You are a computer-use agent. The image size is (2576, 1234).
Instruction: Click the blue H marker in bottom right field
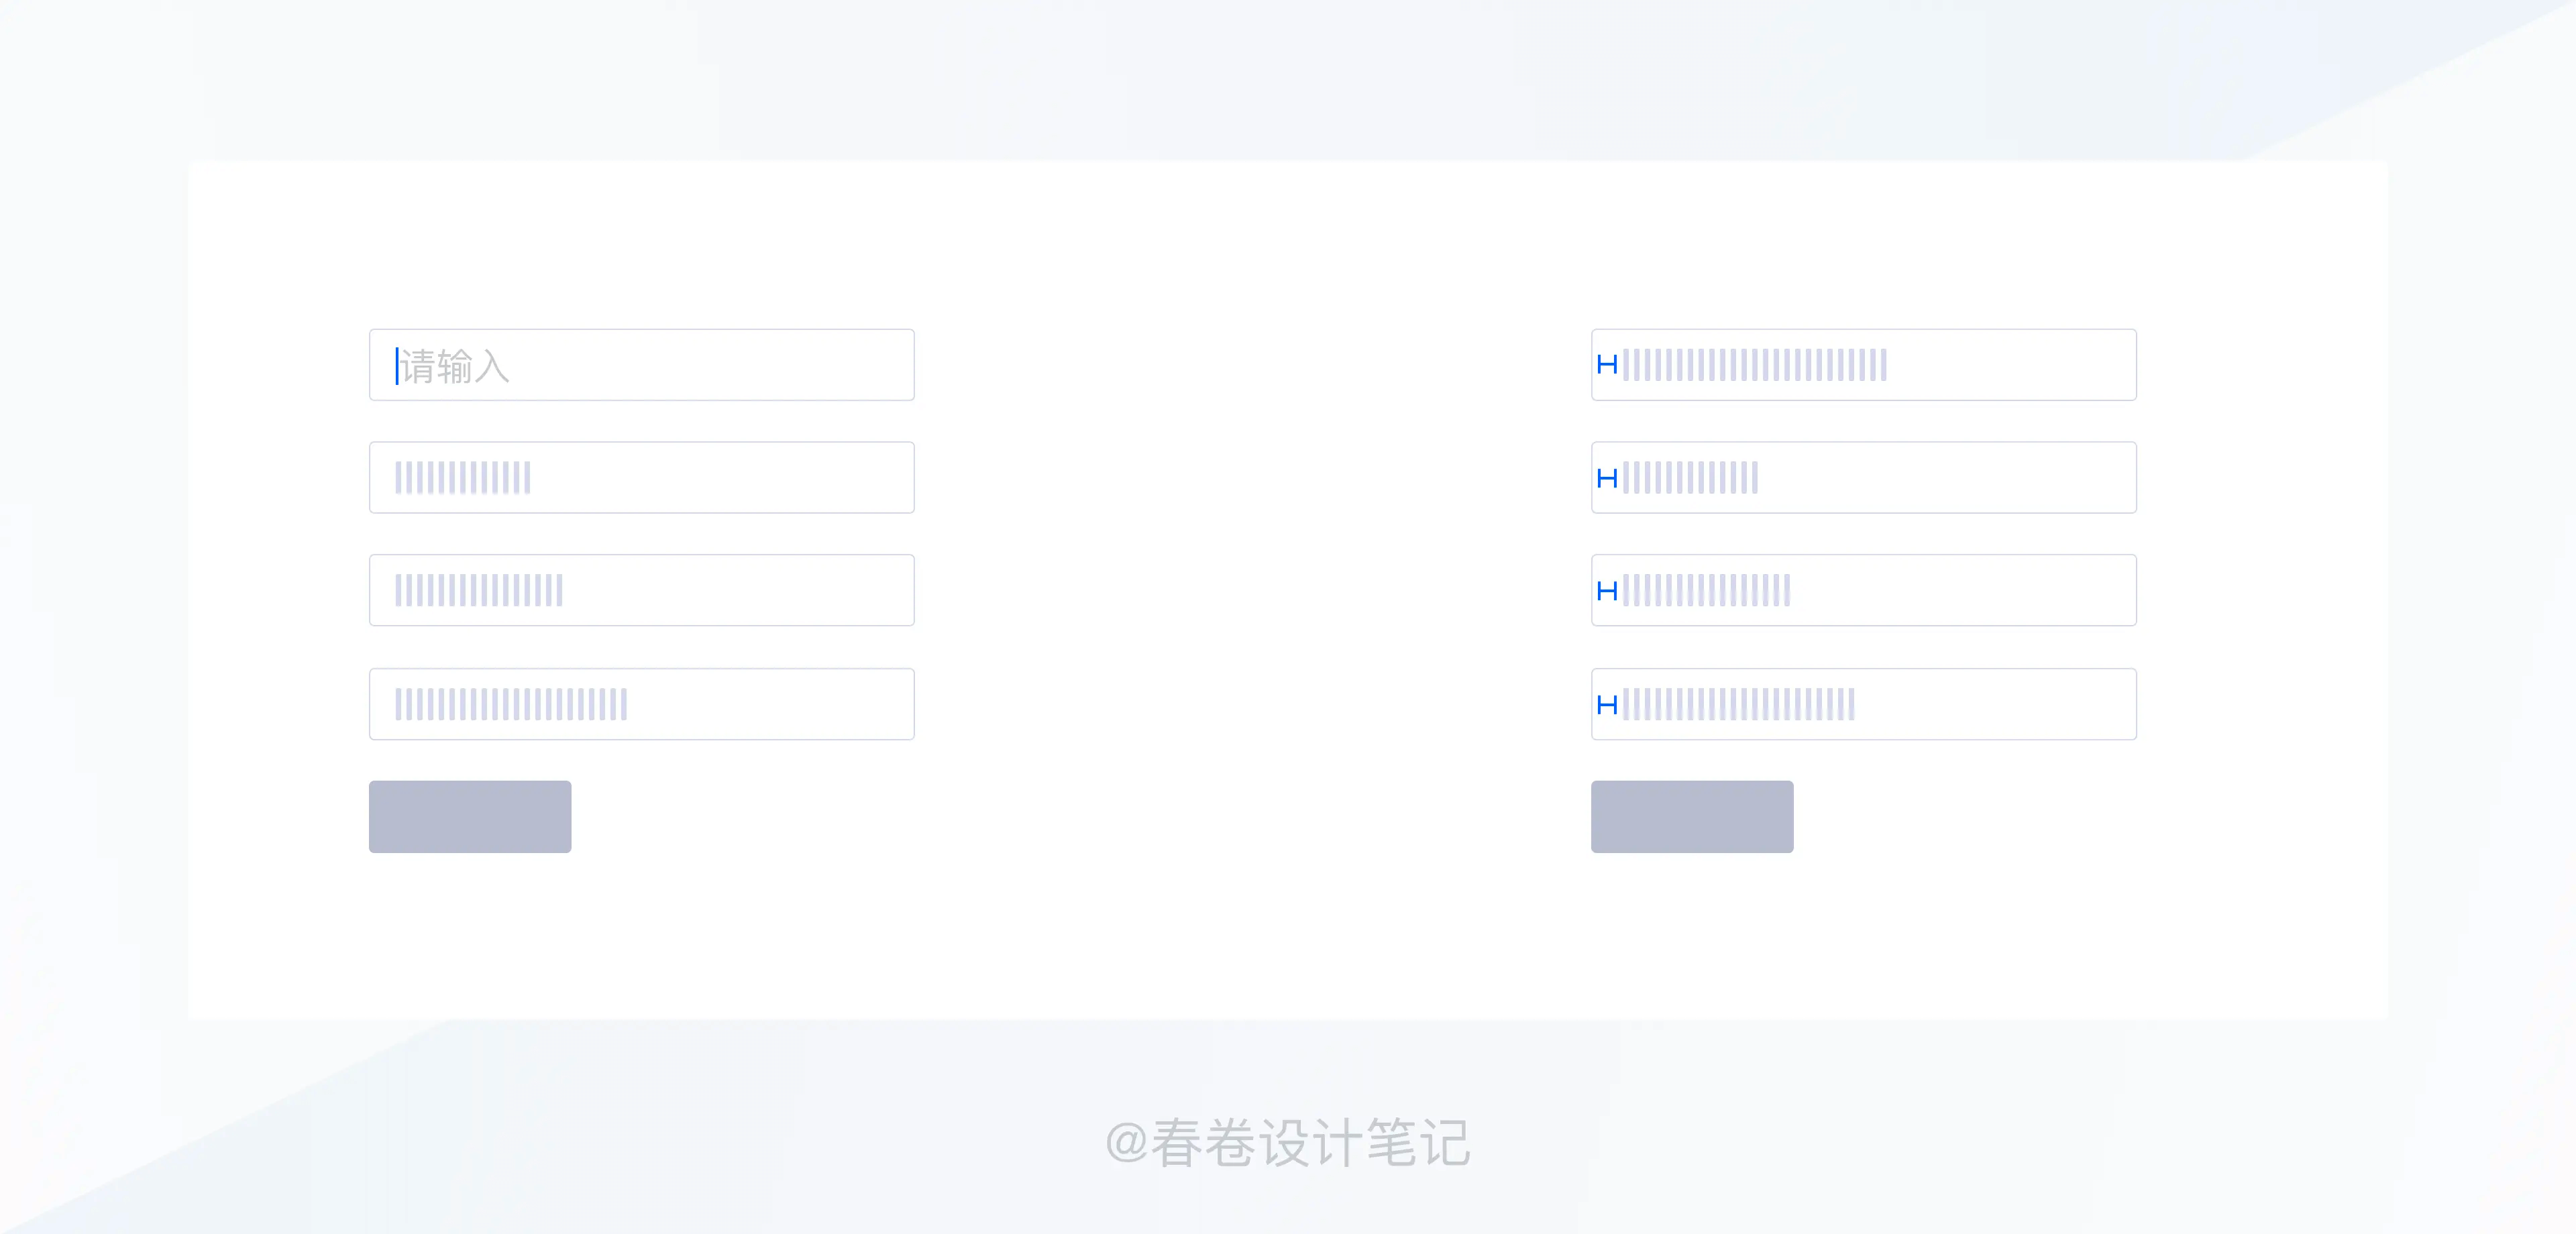[1607, 705]
